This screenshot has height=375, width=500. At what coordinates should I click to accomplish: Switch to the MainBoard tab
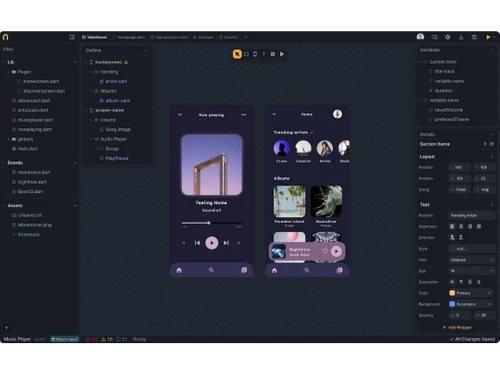[94, 37]
